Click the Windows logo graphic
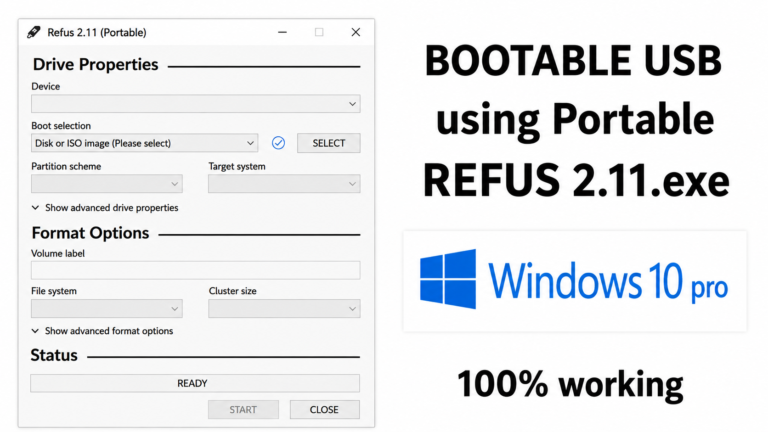The height and width of the screenshot is (432, 768). click(448, 279)
